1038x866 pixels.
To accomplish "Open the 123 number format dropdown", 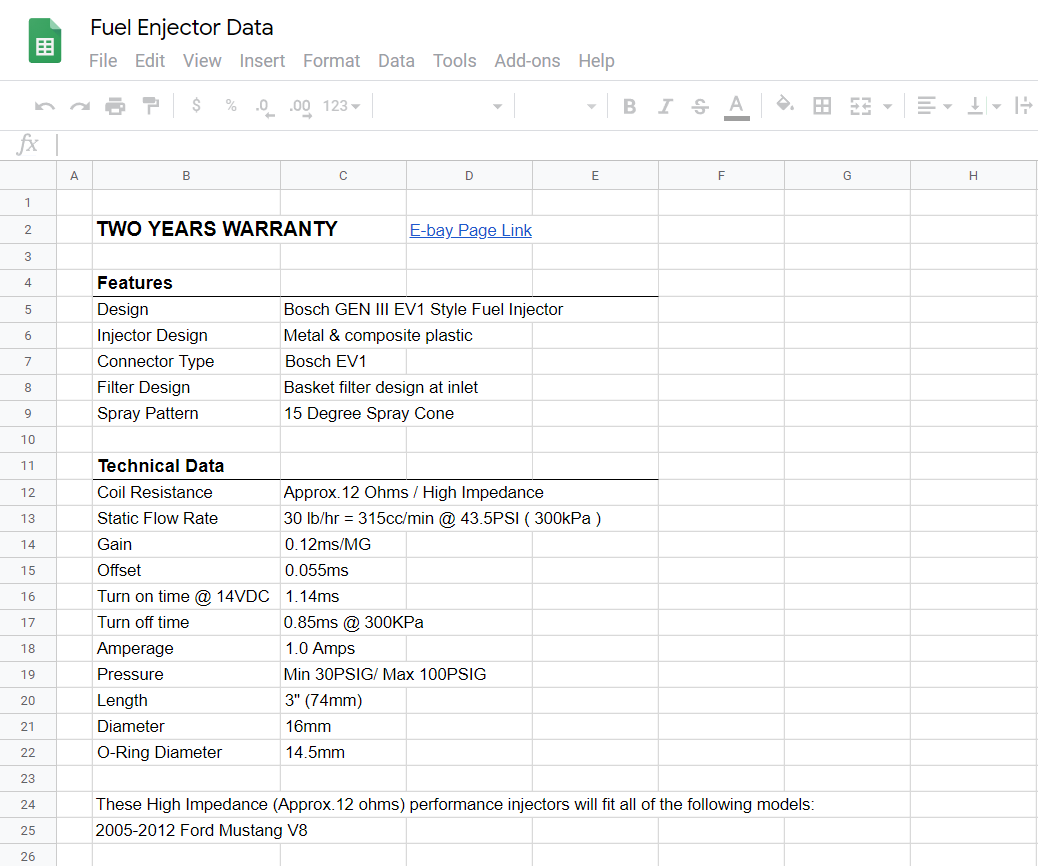I will tap(341, 106).
